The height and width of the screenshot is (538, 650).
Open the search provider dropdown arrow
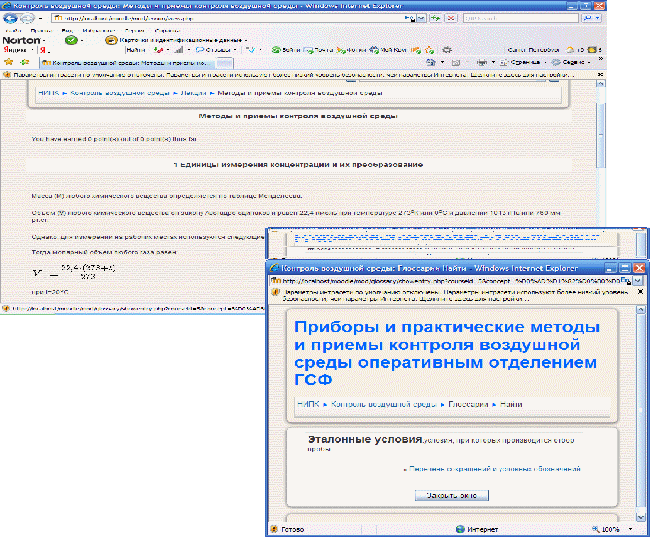597,18
